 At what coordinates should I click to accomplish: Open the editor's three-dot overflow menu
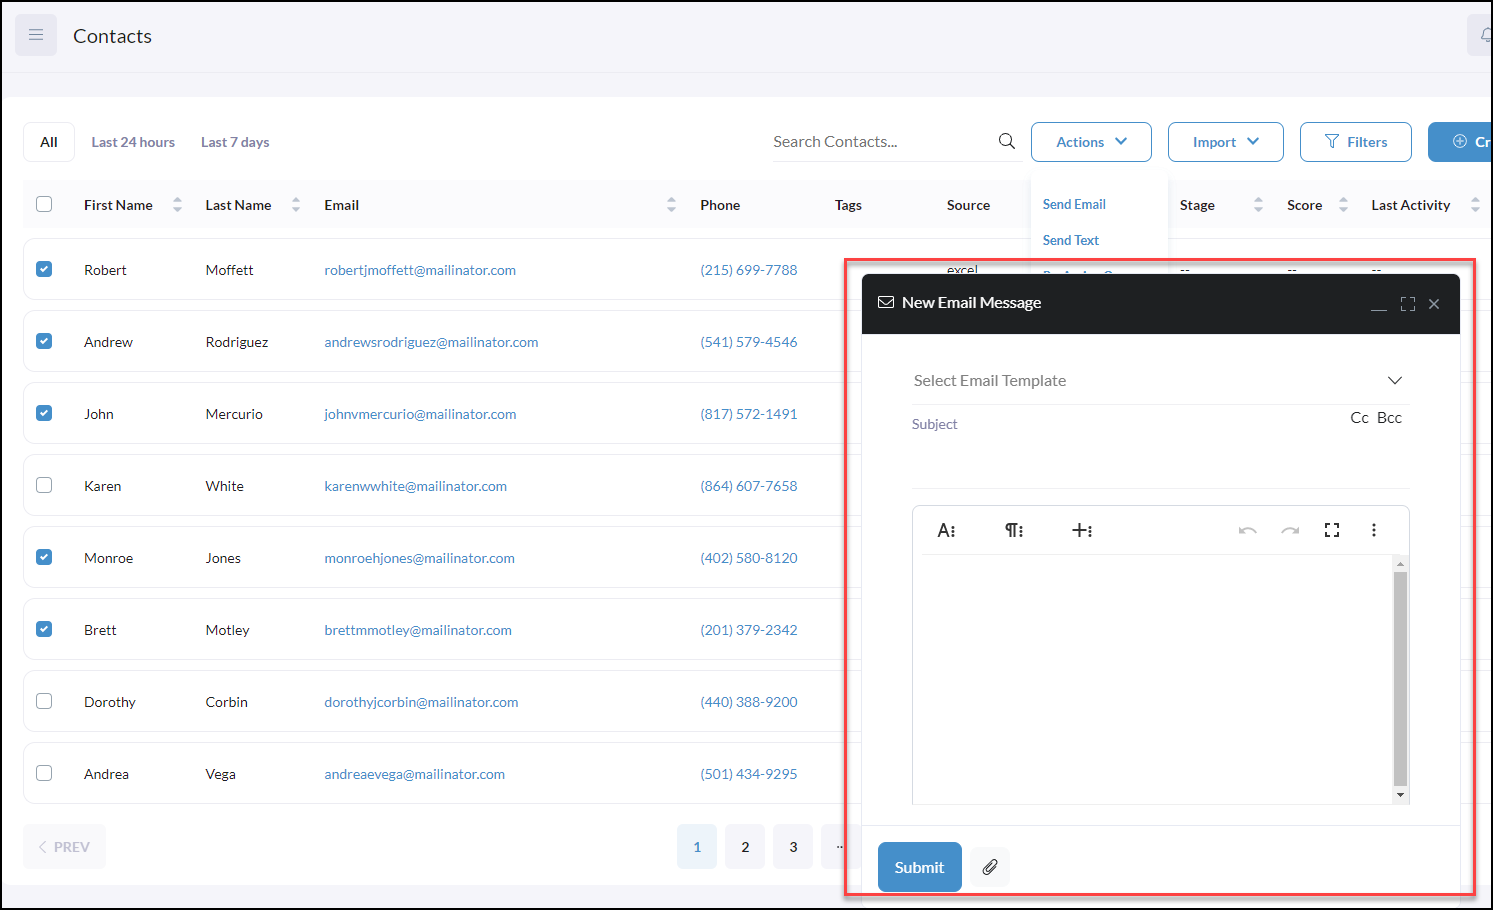1374,530
